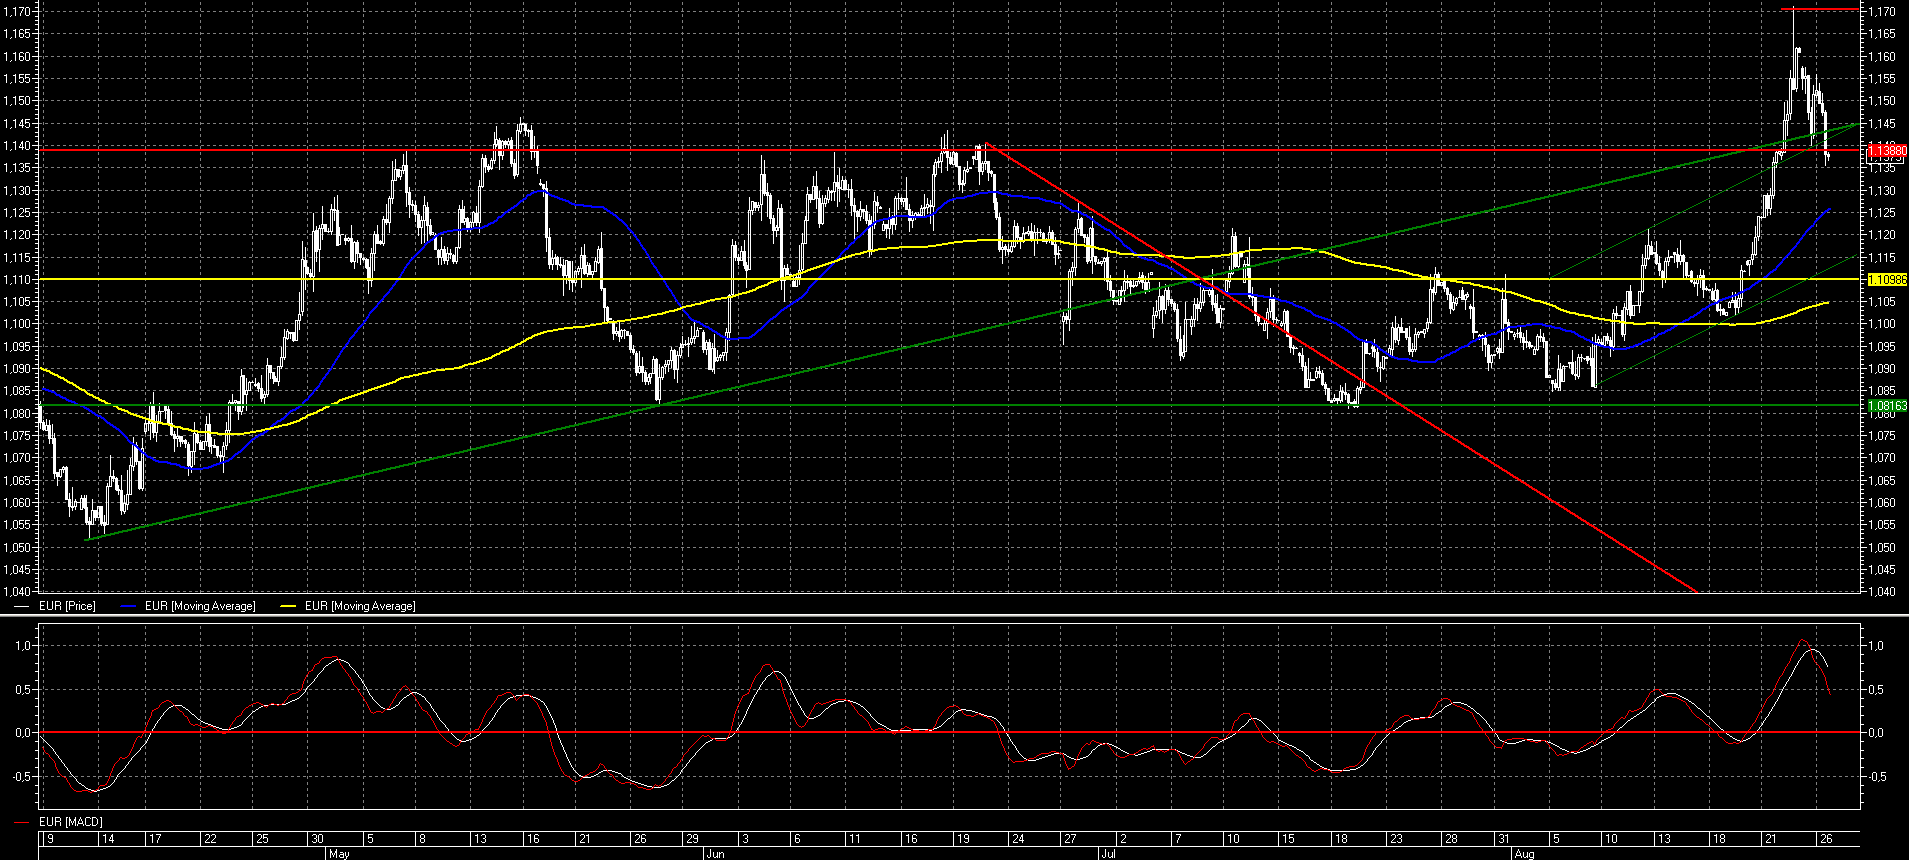Select the yellow Moving Average legend swatch
The height and width of the screenshot is (860, 1909).
pyautogui.click(x=288, y=606)
